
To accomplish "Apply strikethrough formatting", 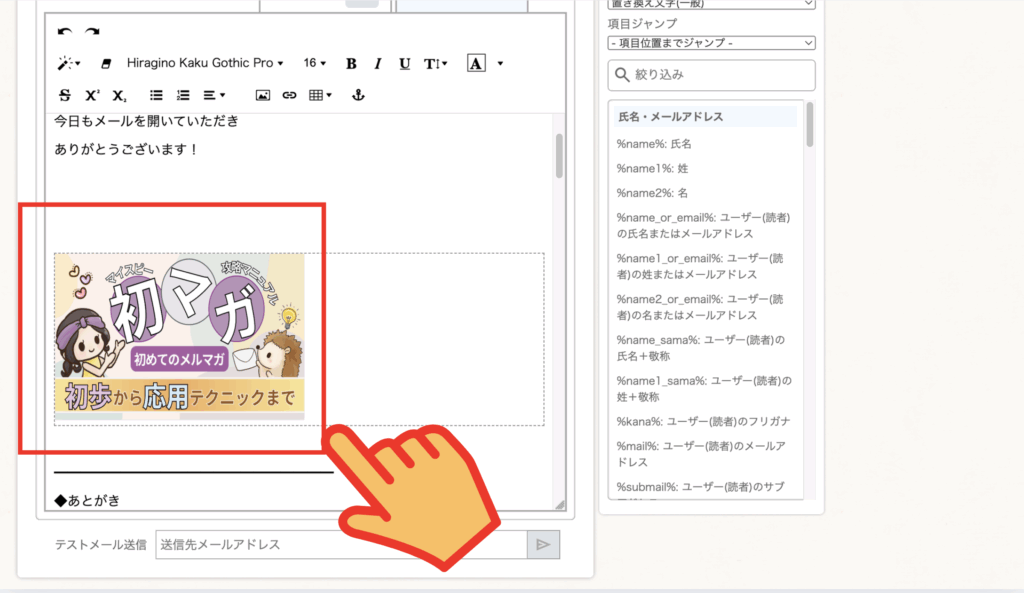I will coord(65,95).
